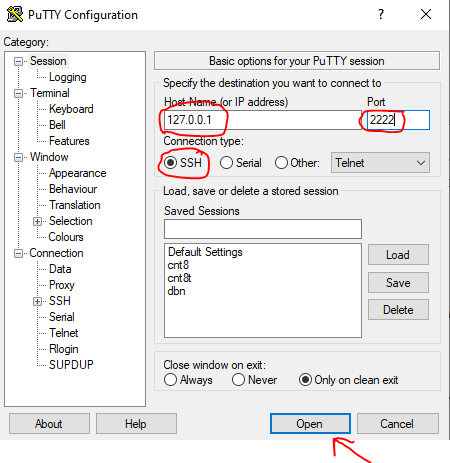Click the Load session button
450x463 pixels.
pos(398,255)
